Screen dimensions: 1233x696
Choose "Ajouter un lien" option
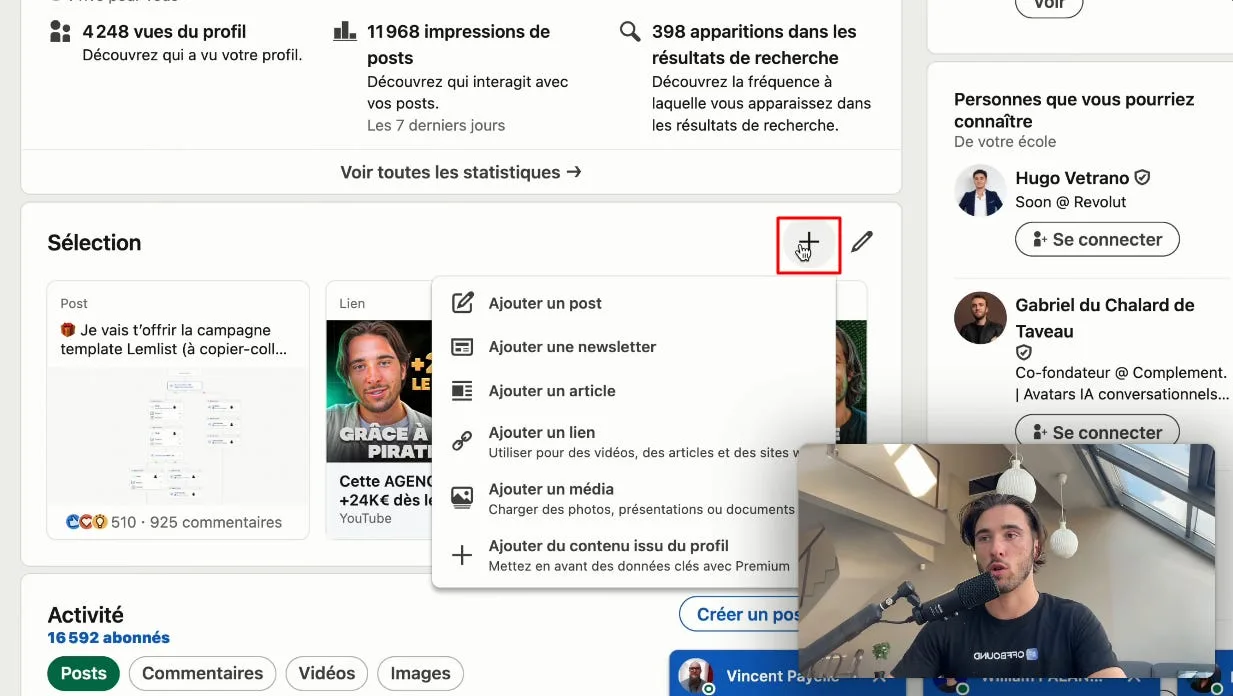[633, 441]
